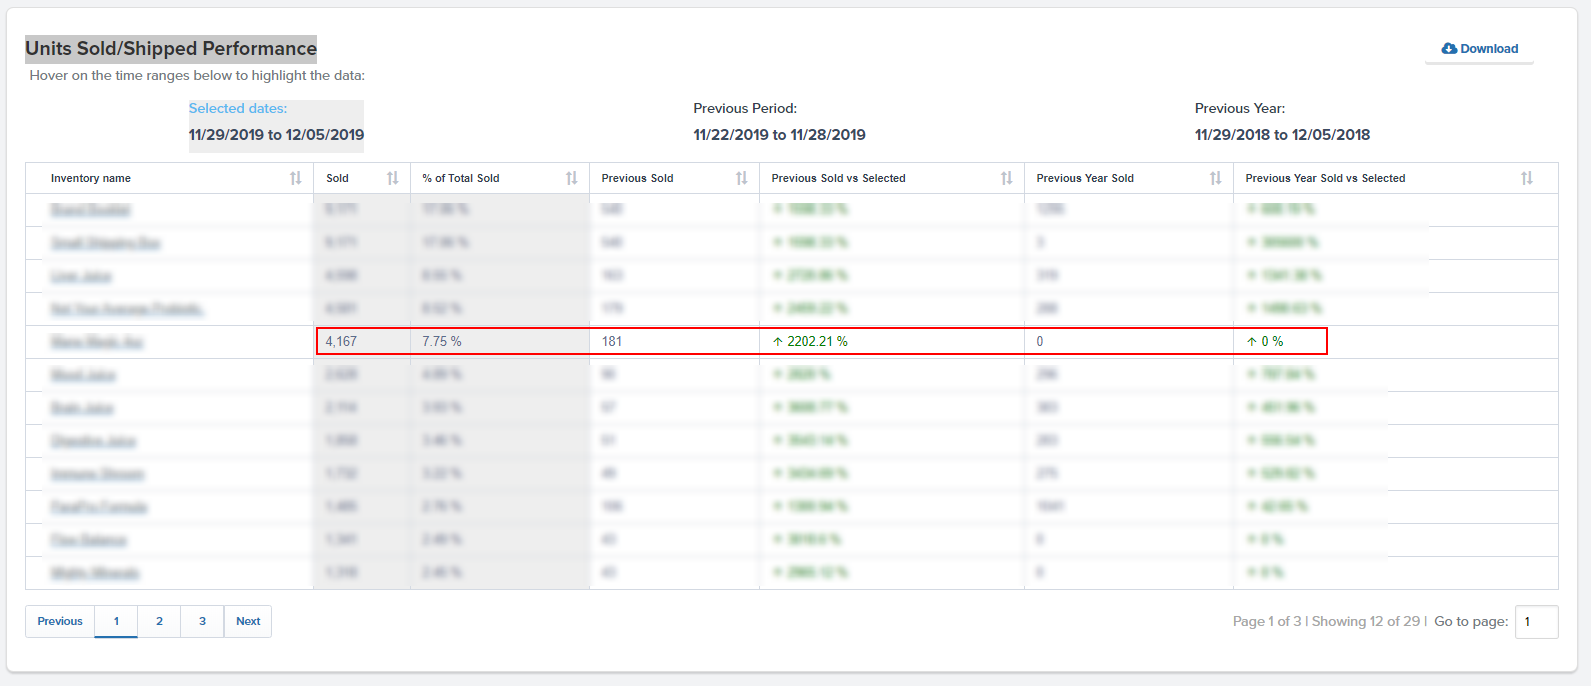Viewport: 1591px width, 686px height.
Task: Sort by % of Total Sold arrows
Action: pos(571,178)
